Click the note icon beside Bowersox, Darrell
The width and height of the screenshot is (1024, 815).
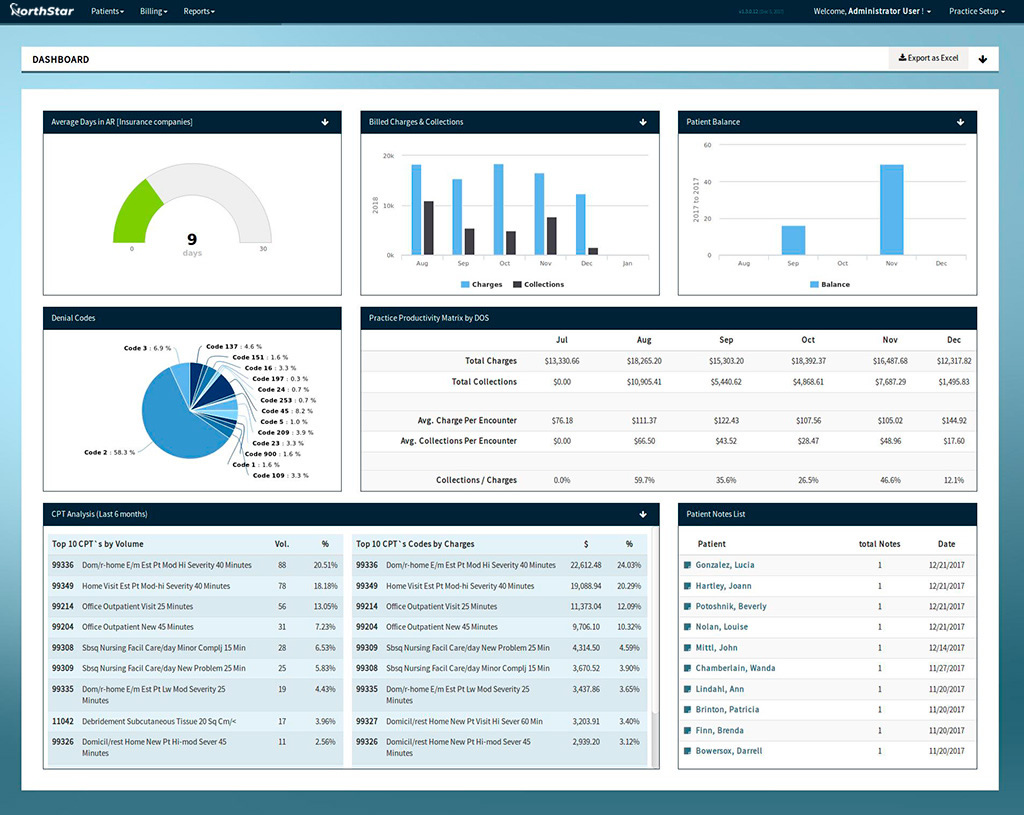(x=687, y=751)
